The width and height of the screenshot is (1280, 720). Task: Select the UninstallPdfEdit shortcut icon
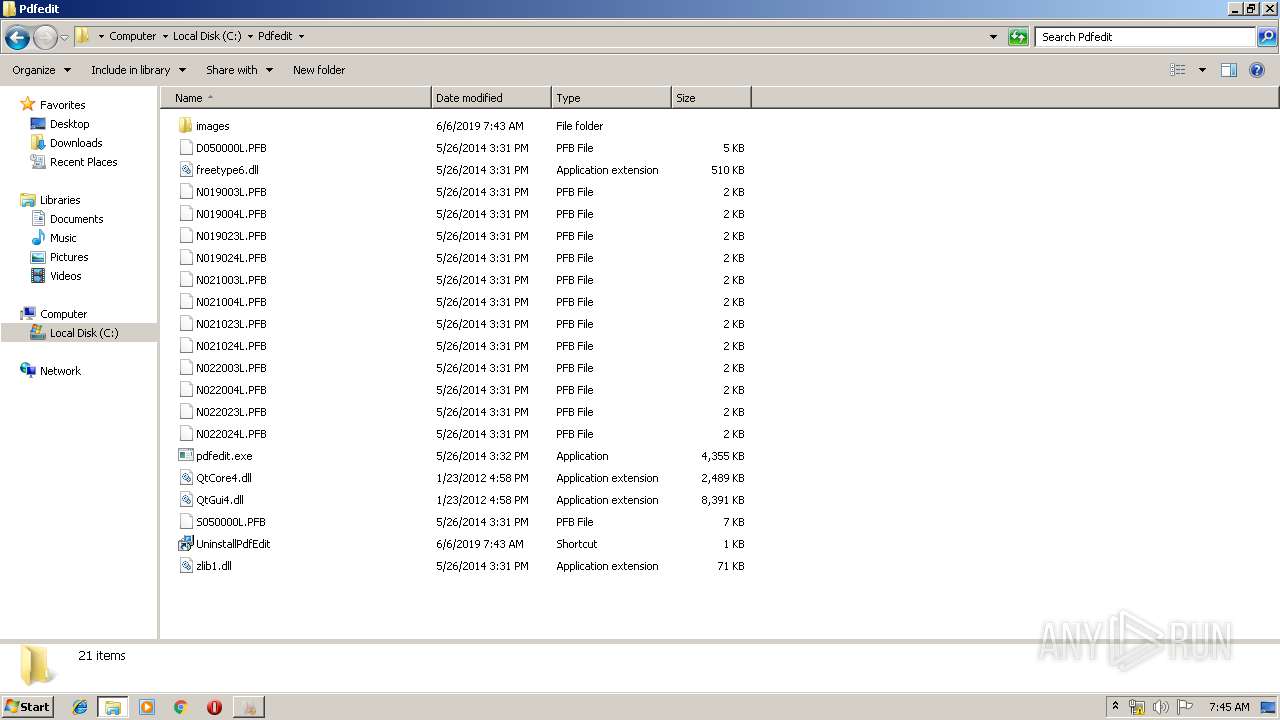[185, 544]
